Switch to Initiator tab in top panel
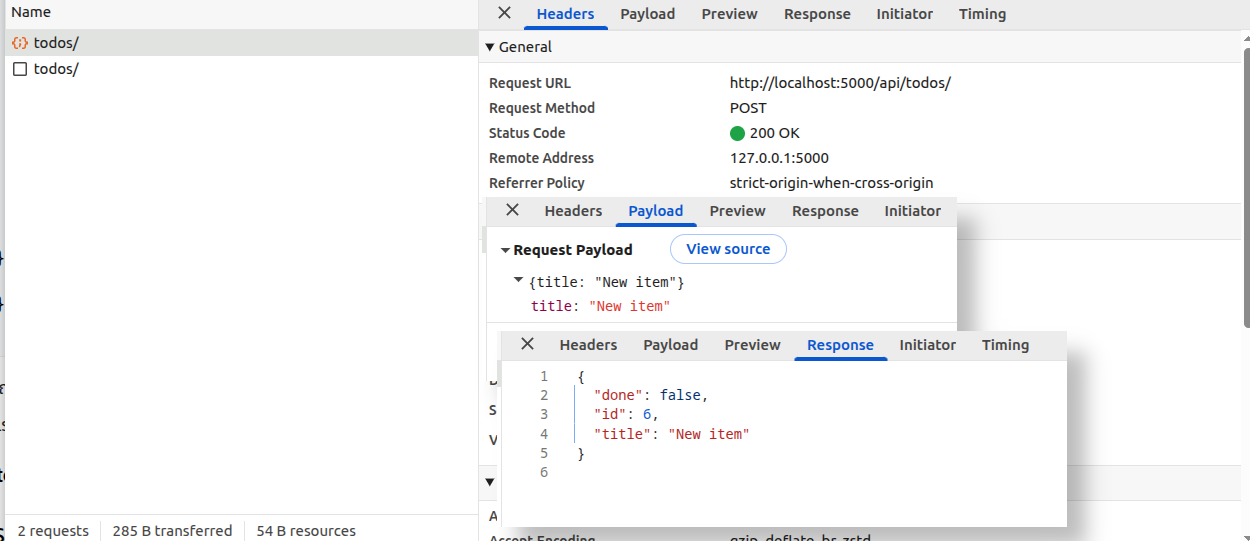Viewport: 1250px width, 541px height. [x=904, y=14]
